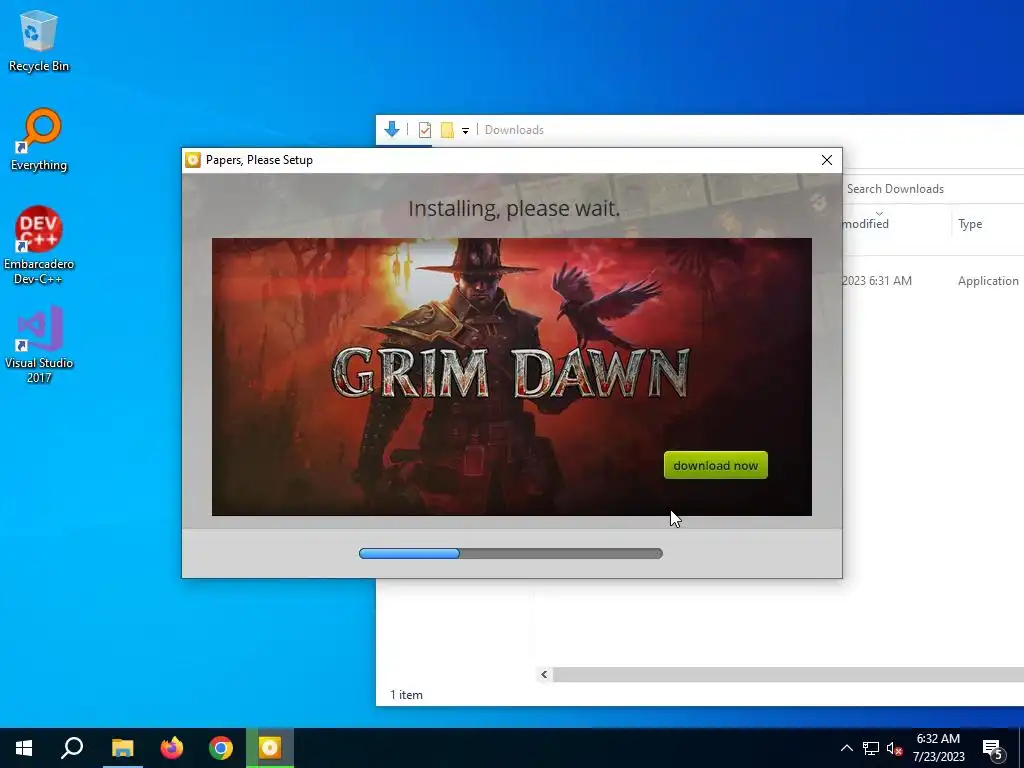
Task: Click the Downloads horizontal scrollbar track
Action: coord(788,675)
